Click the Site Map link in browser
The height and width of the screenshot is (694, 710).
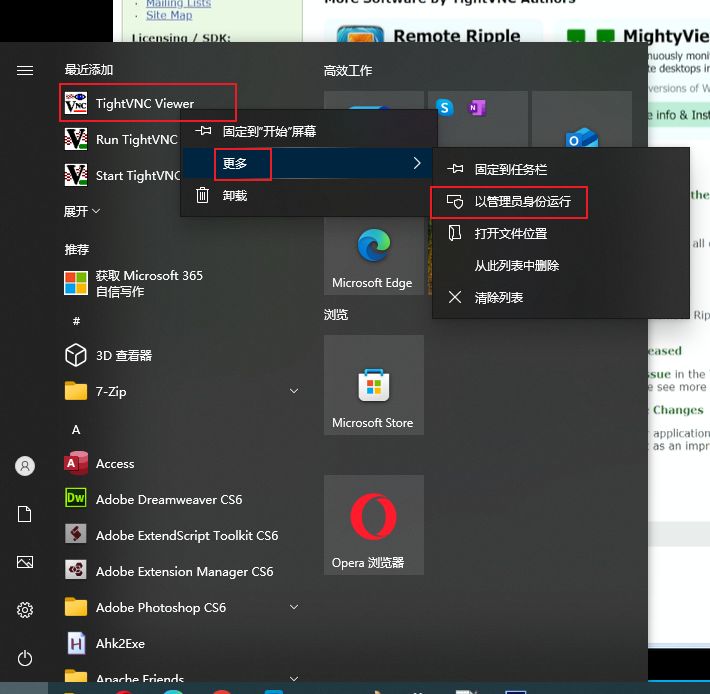169,15
